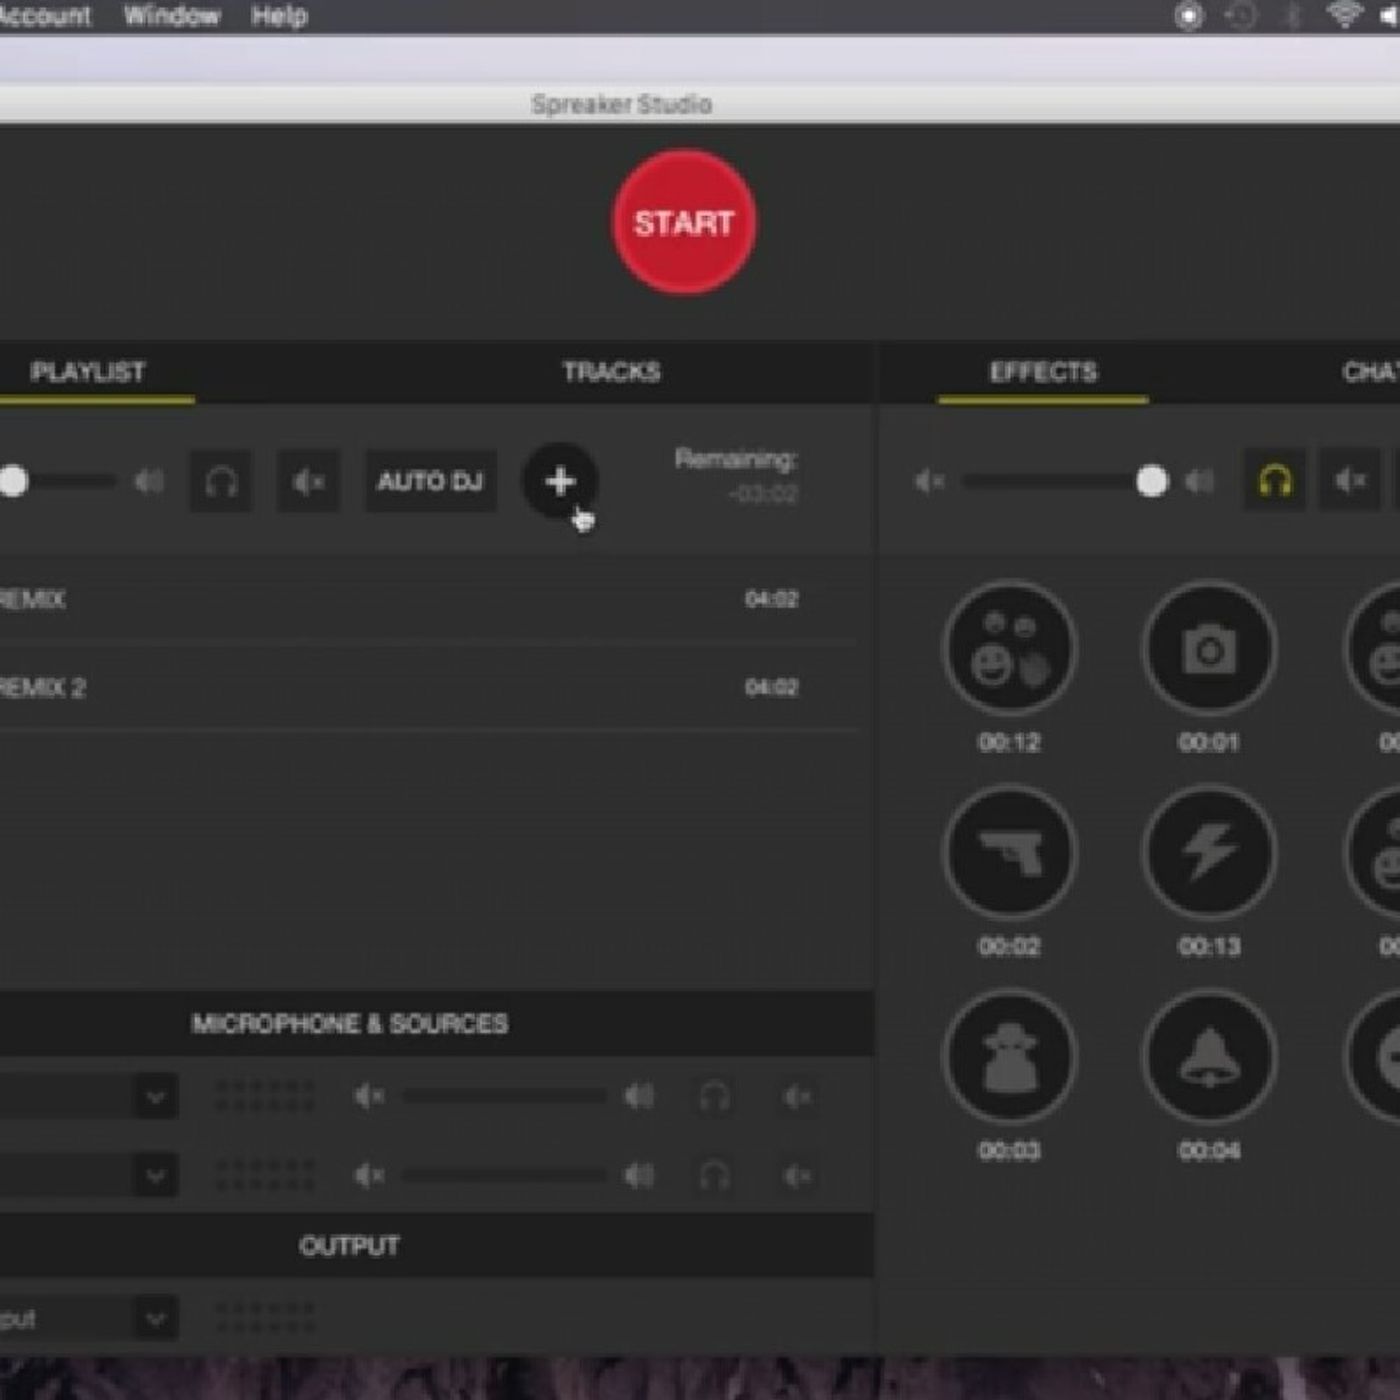Screen dimensions: 1400x1400
Task: Click the red START button
Action: click(x=684, y=222)
